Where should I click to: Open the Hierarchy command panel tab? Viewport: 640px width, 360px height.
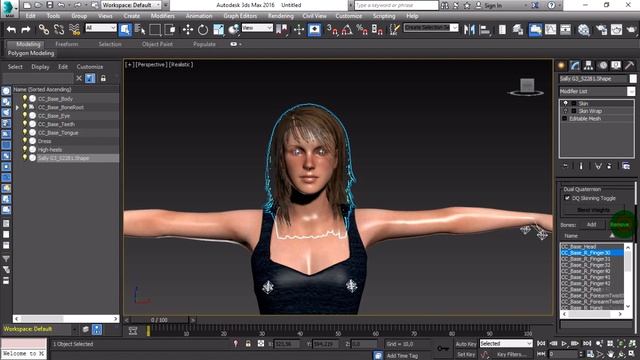click(588, 65)
